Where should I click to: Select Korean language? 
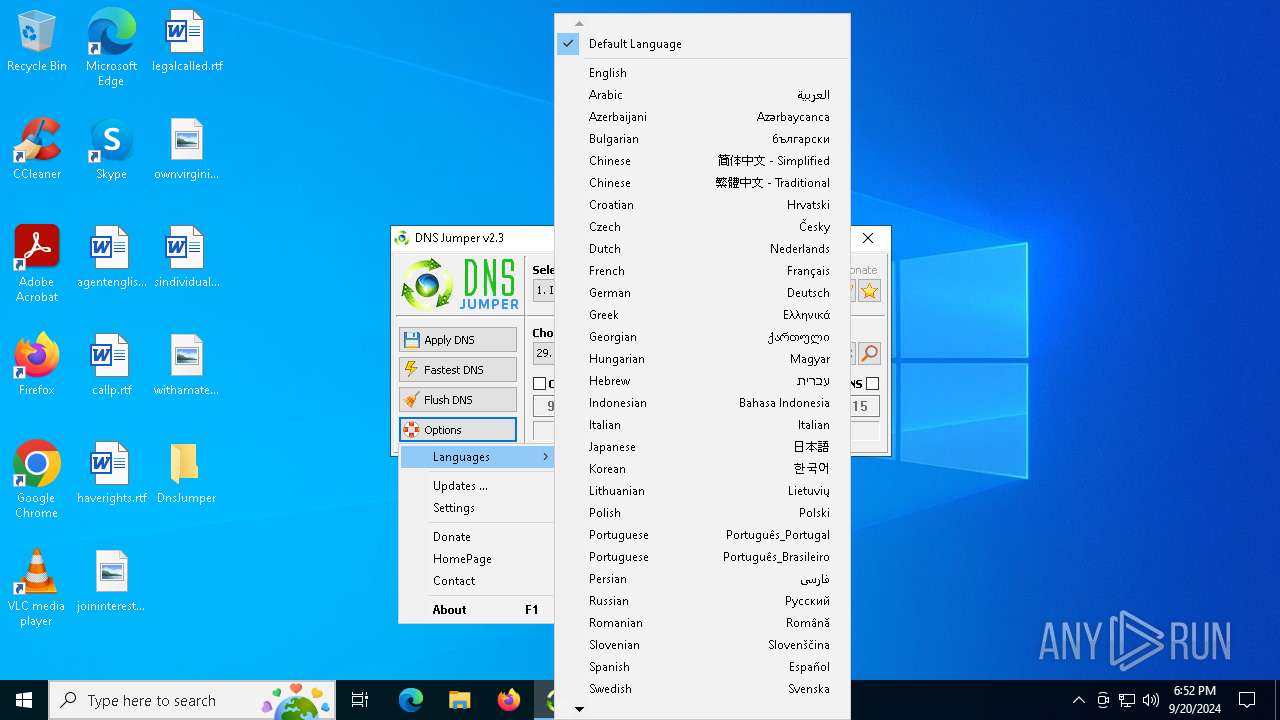[x=702, y=469]
